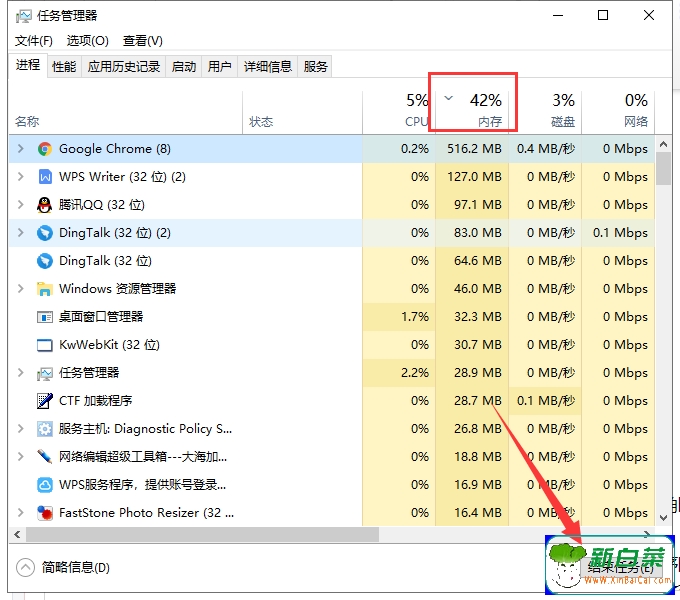Click the horizontal scrollbar thumb

(x=203, y=535)
